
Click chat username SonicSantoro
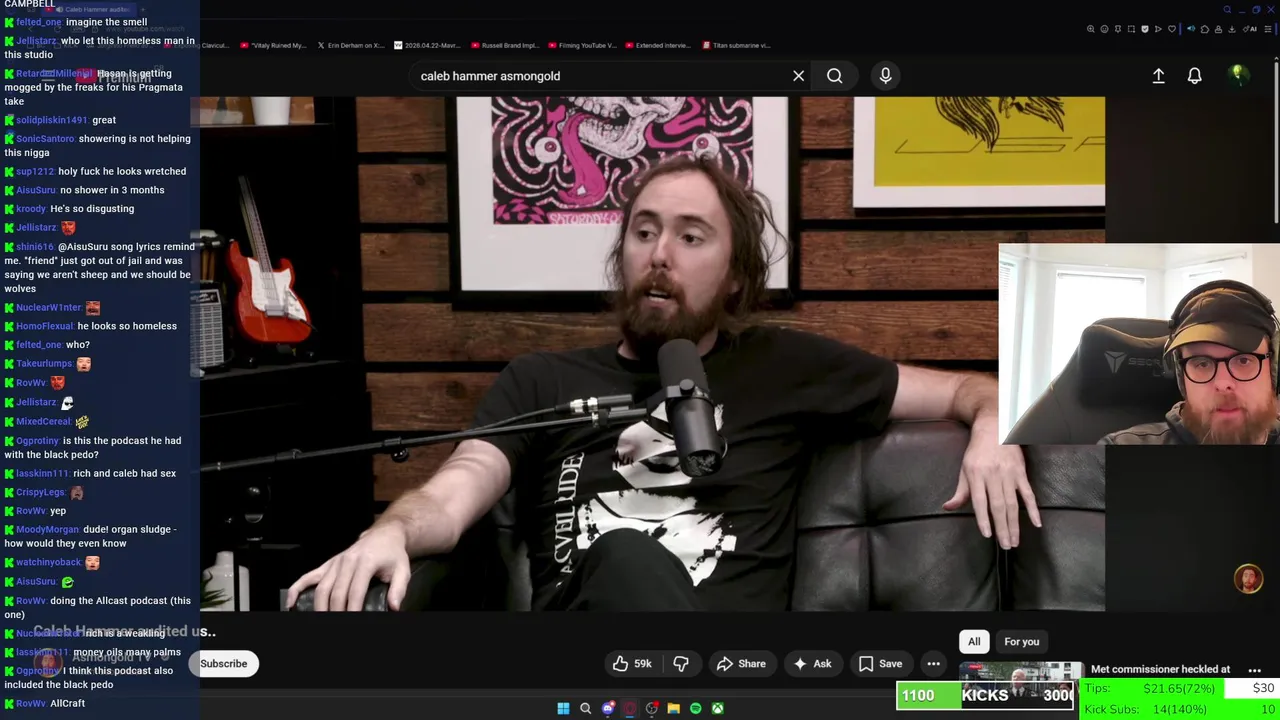[x=45, y=139]
